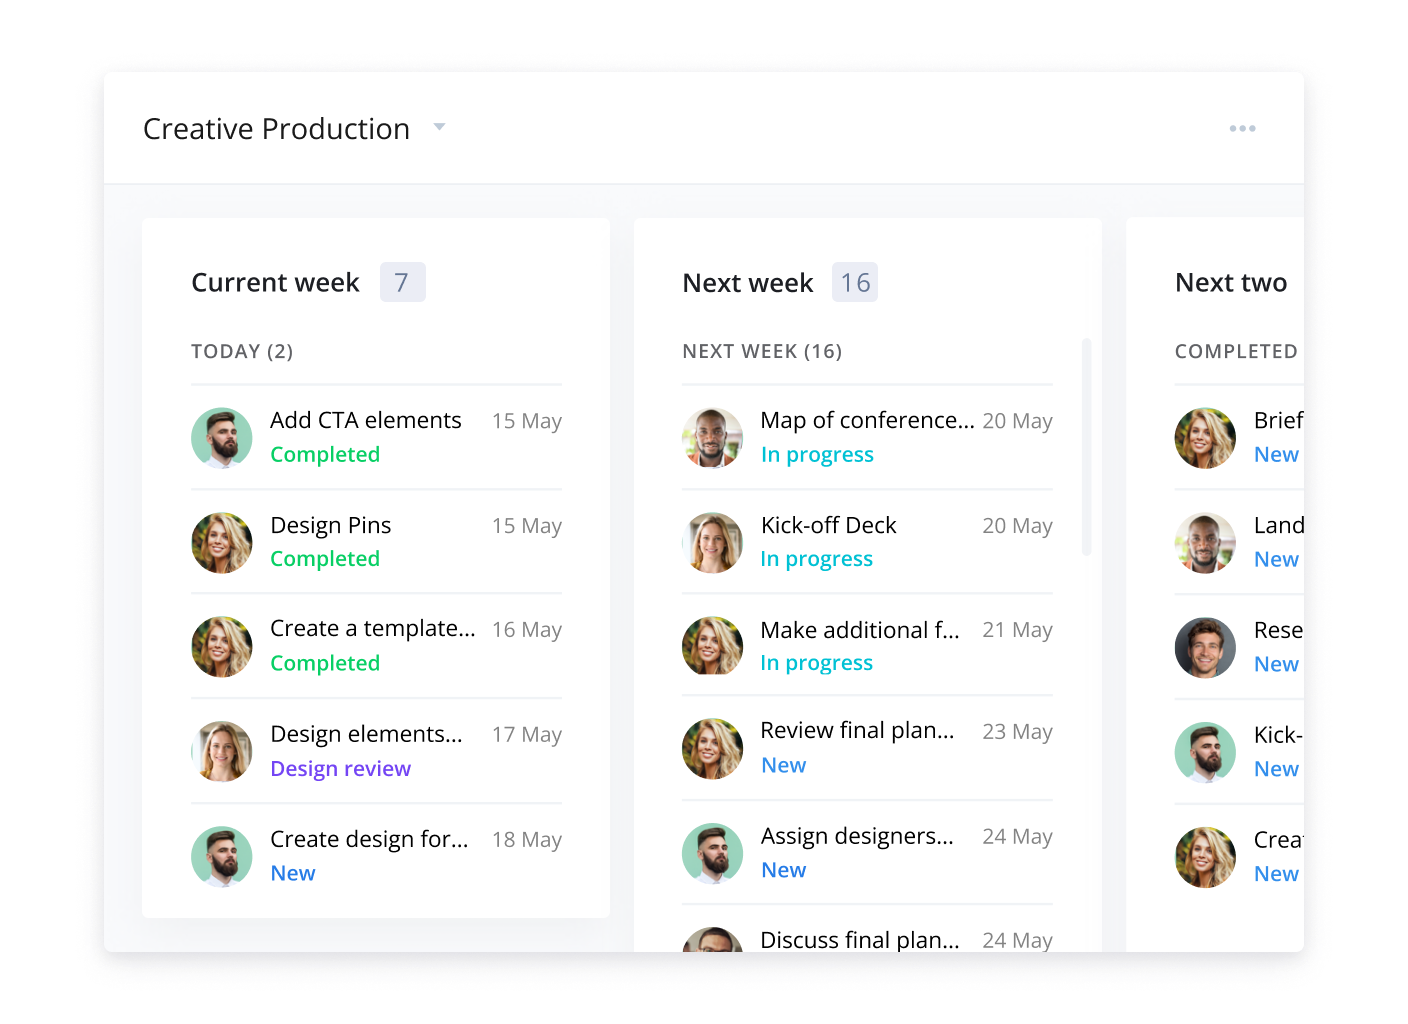Click the Current week count badge 7
Viewport: 1408px width, 1024px height.
(x=402, y=283)
